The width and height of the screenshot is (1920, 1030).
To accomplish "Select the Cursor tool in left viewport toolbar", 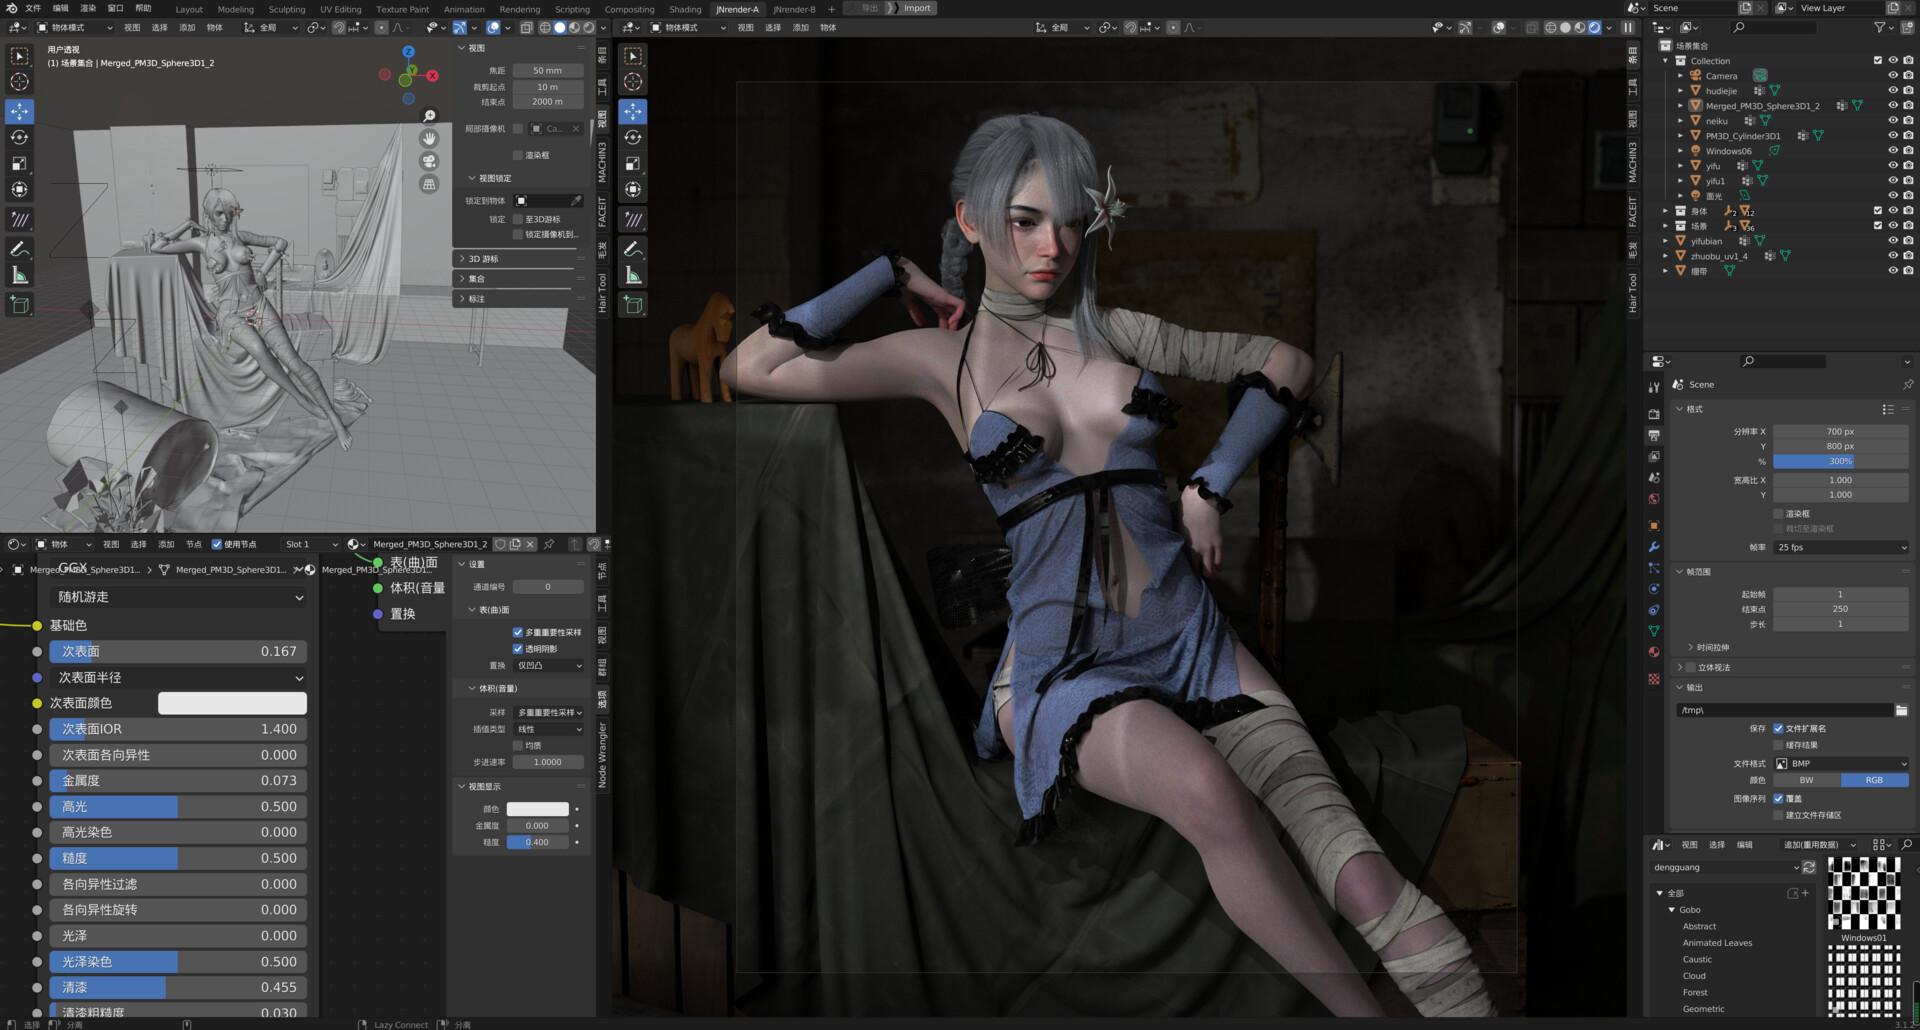I will 19,82.
